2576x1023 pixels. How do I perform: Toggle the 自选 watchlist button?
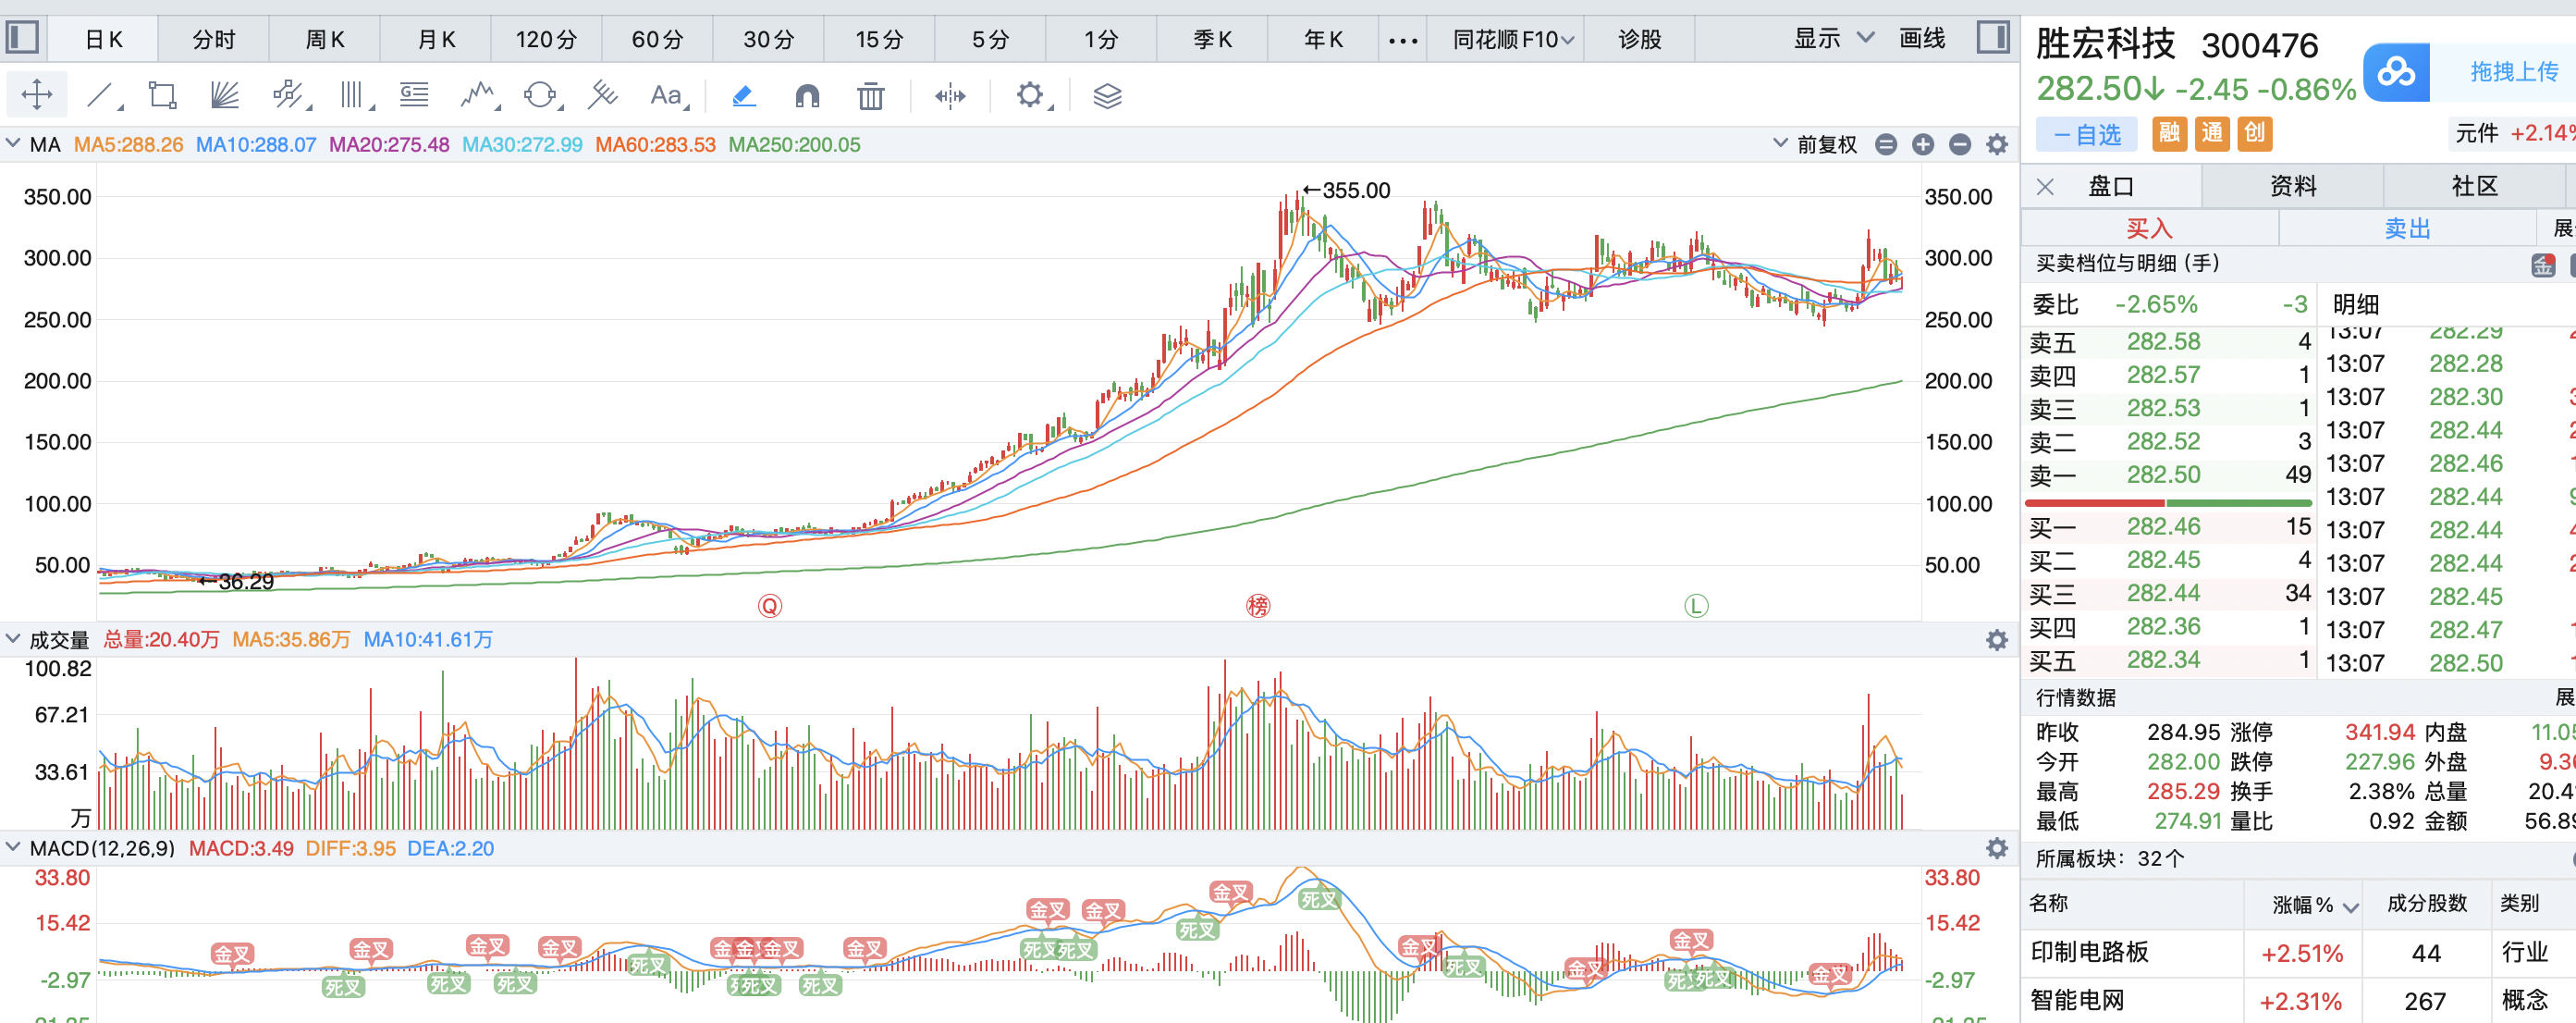[x=2086, y=134]
